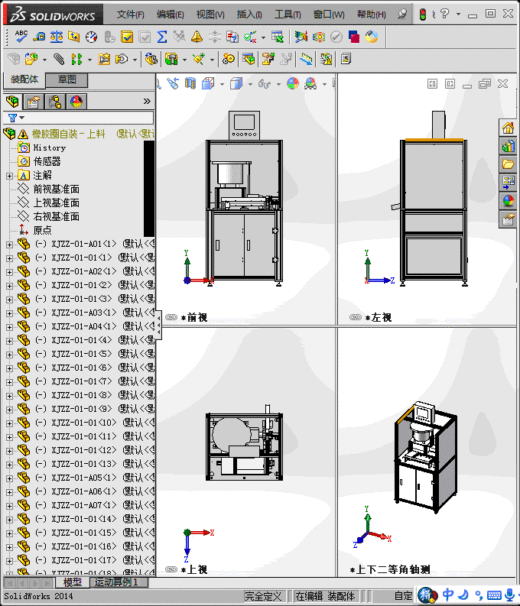520x606 pixels.
Task: Open the Bill of Materials tool
Action: pos(249,59)
